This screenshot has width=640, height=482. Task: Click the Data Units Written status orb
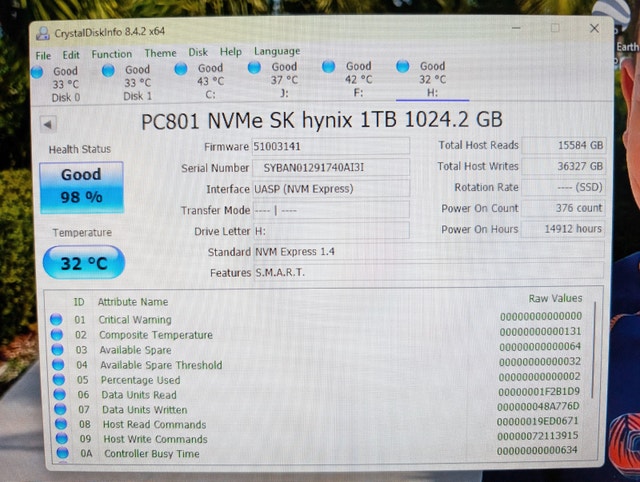(60, 409)
